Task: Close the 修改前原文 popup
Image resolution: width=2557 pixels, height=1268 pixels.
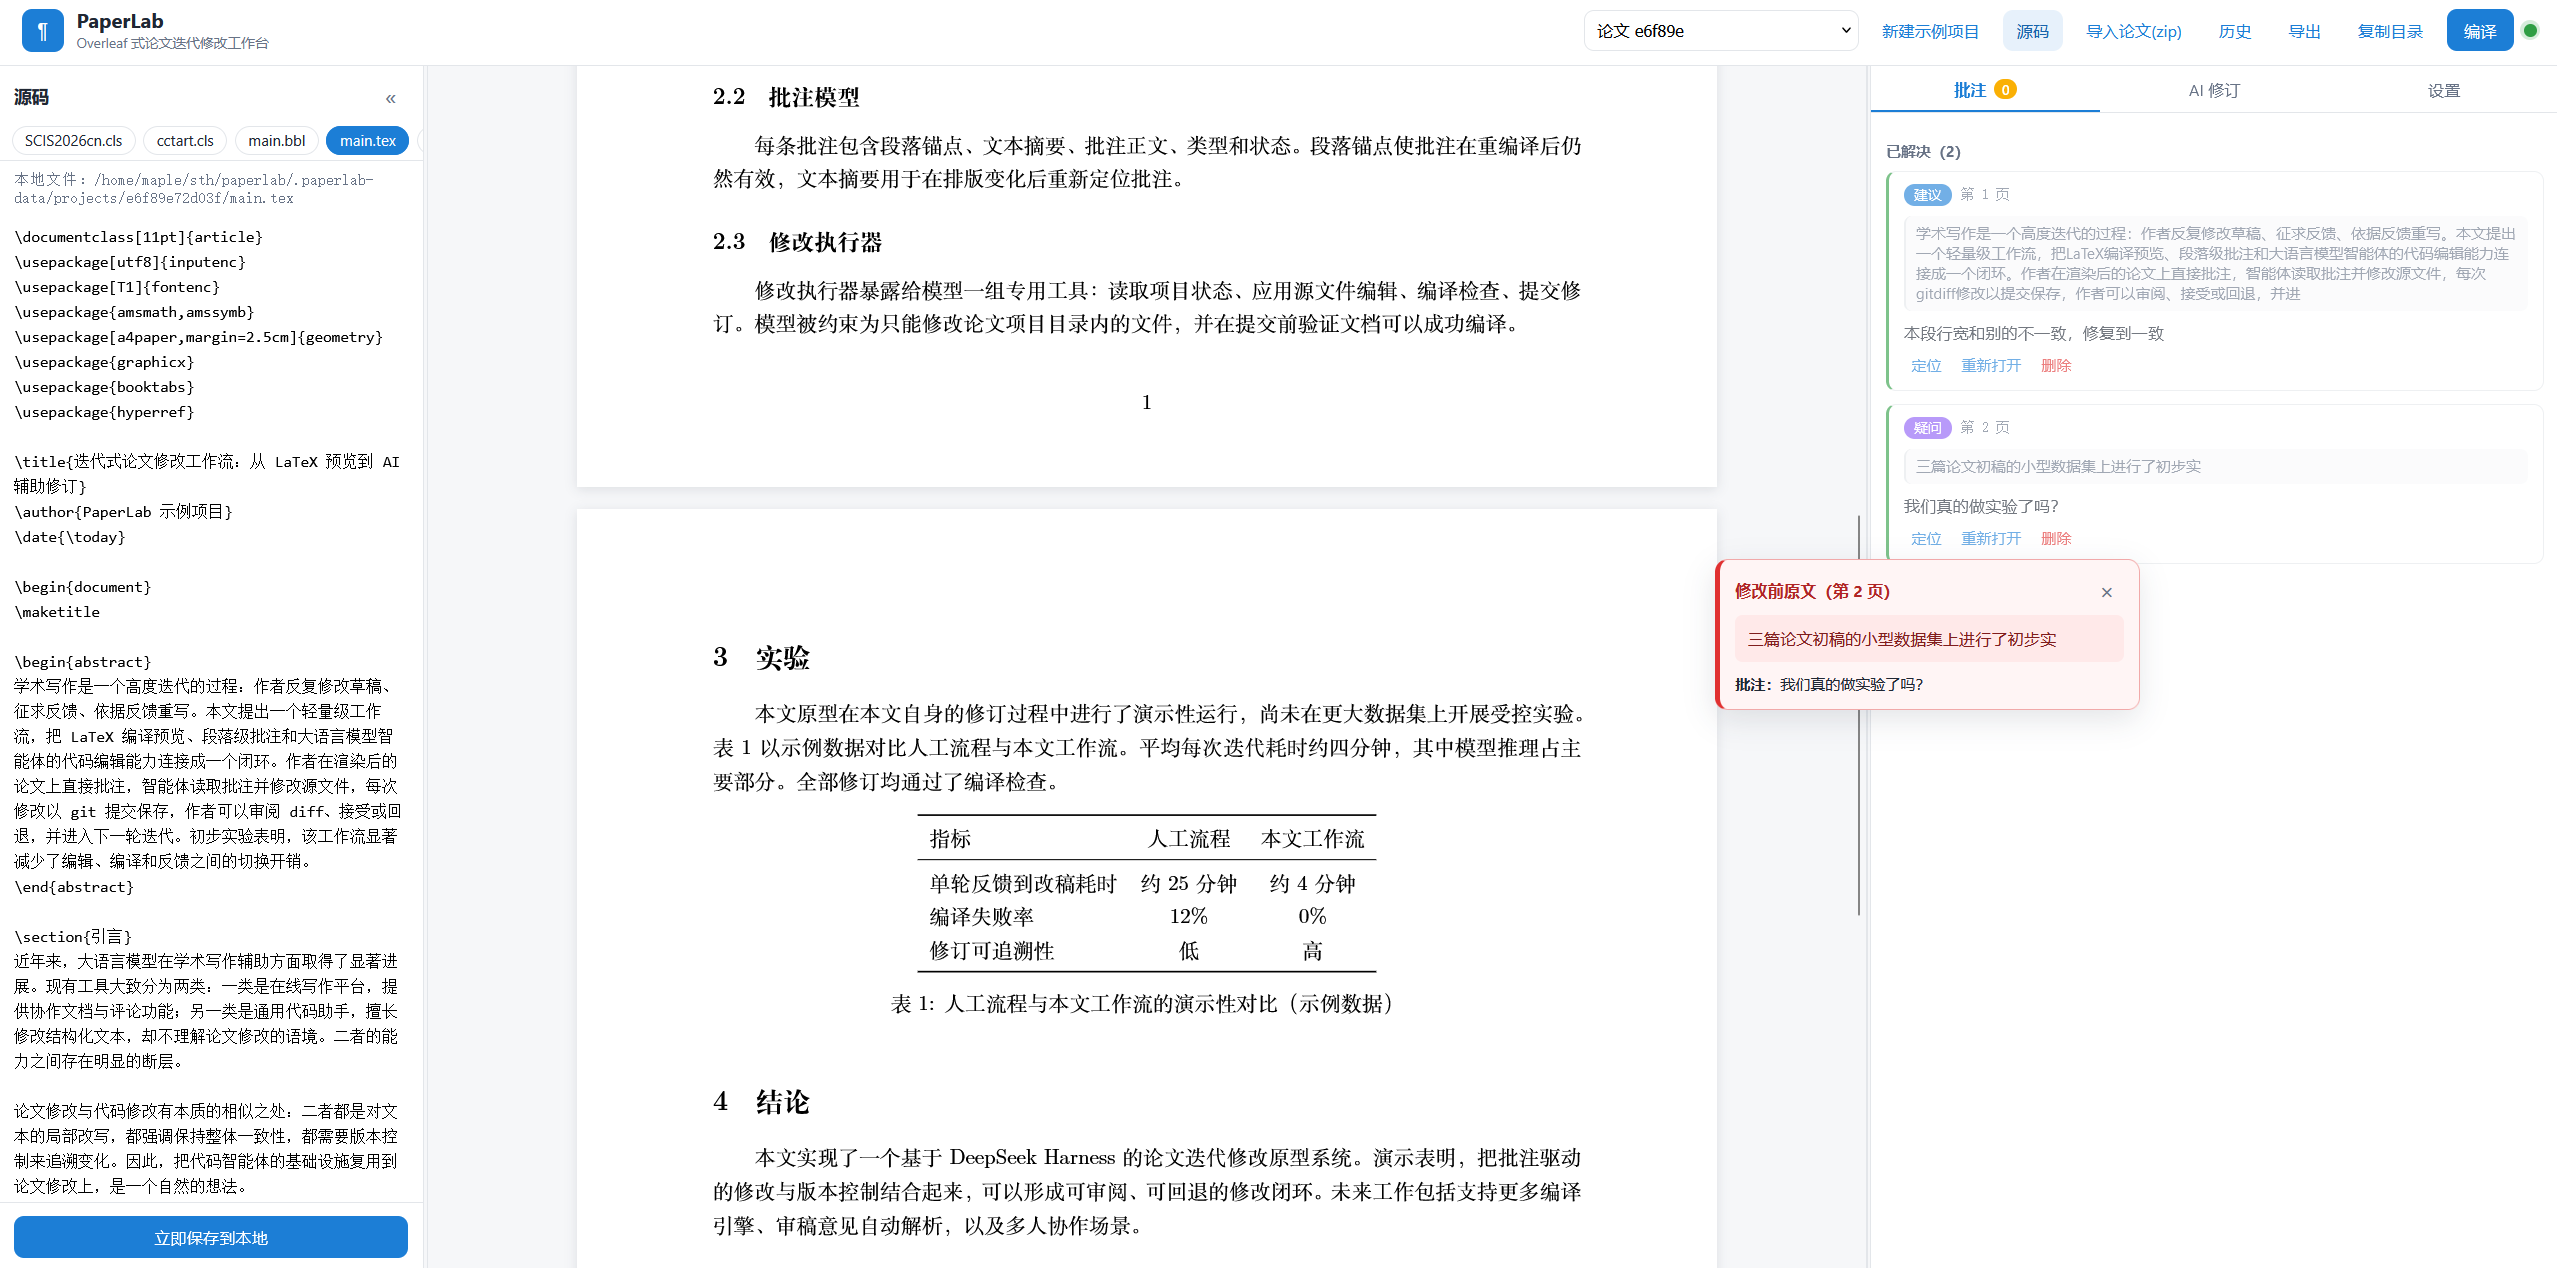Action: [x=2107, y=592]
